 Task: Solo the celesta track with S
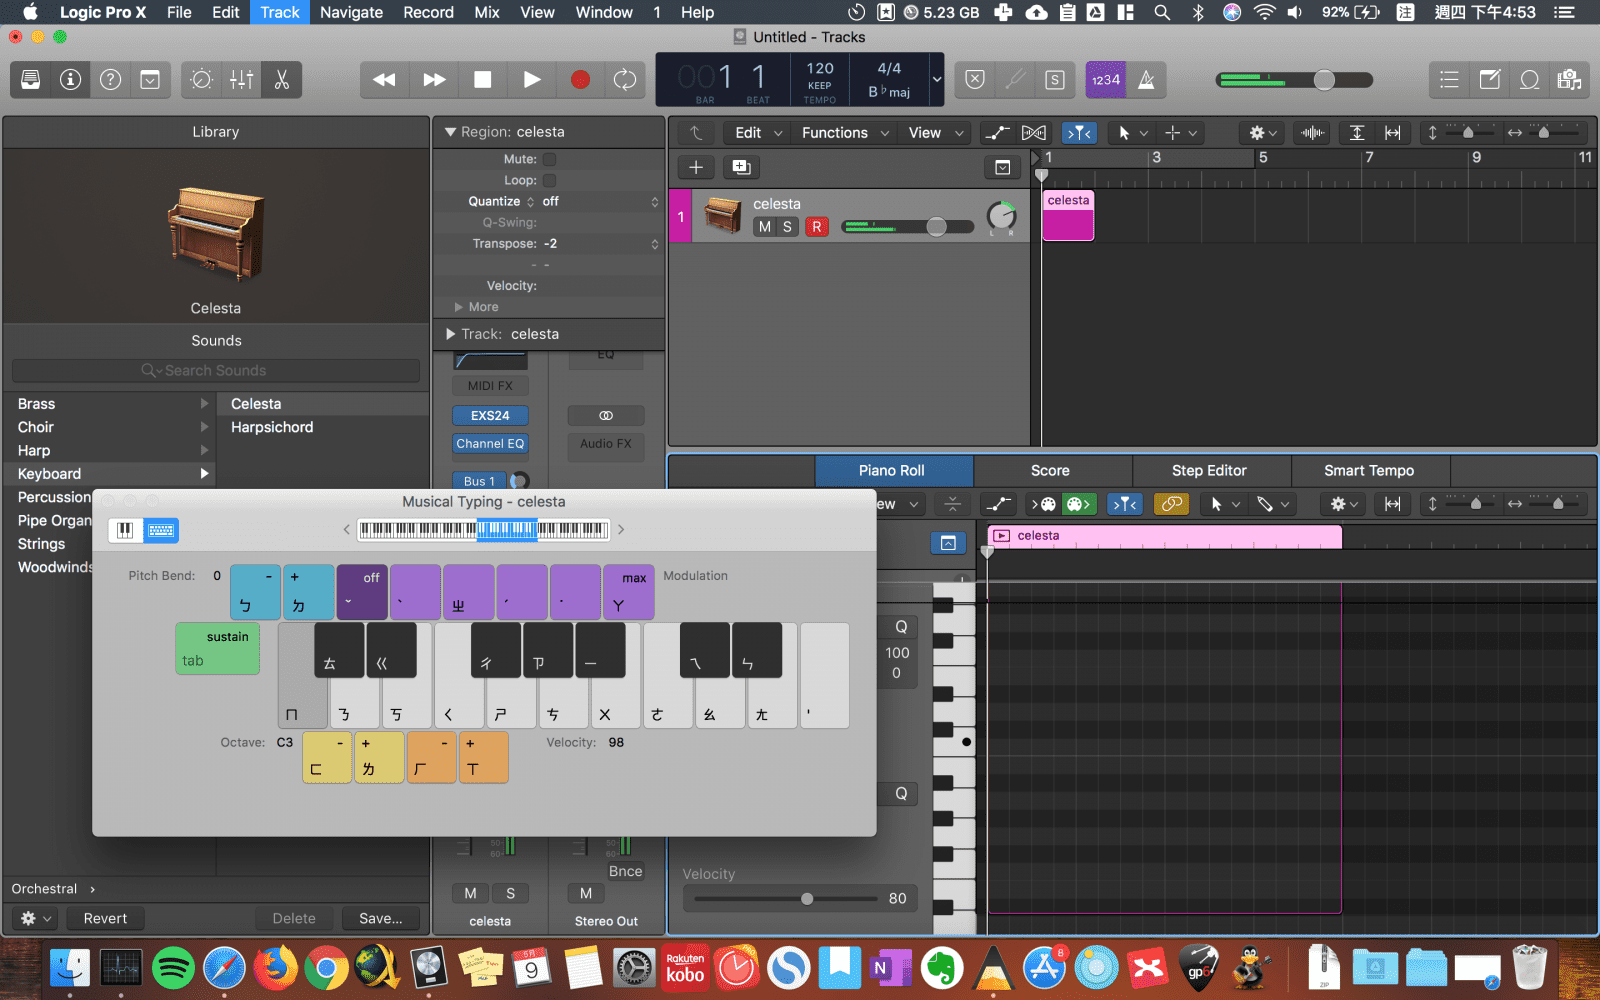tap(787, 227)
